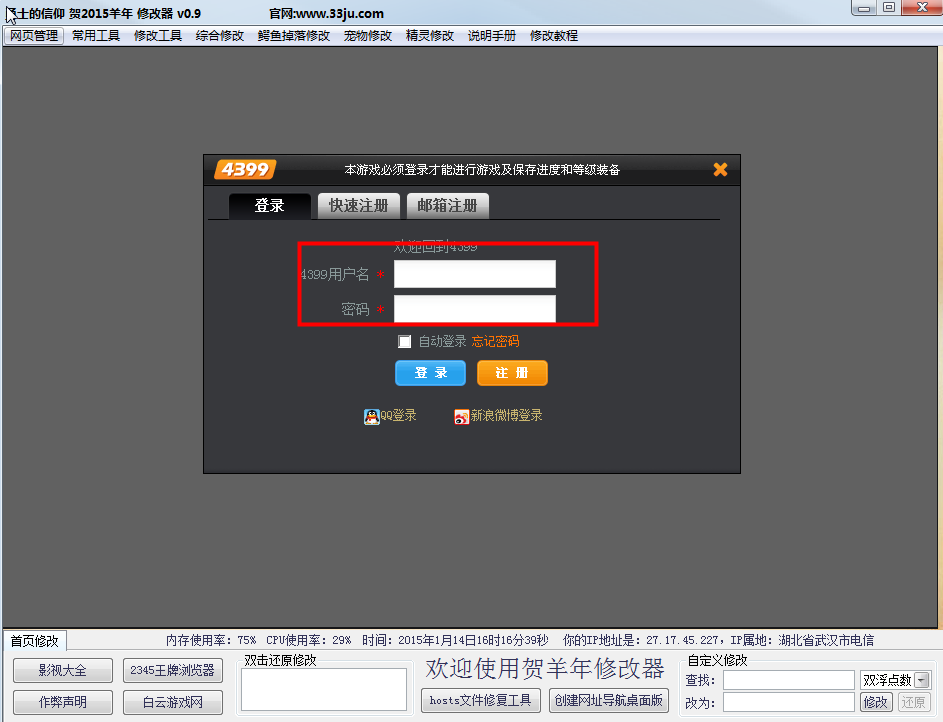
Task: Click the QQ penguin login icon
Action: pyautogui.click(x=372, y=416)
